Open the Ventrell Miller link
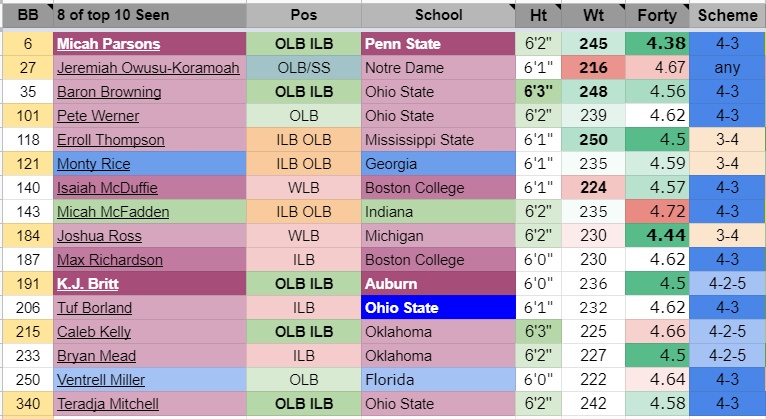The width and height of the screenshot is (766, 419). click(x=101, y=380)
